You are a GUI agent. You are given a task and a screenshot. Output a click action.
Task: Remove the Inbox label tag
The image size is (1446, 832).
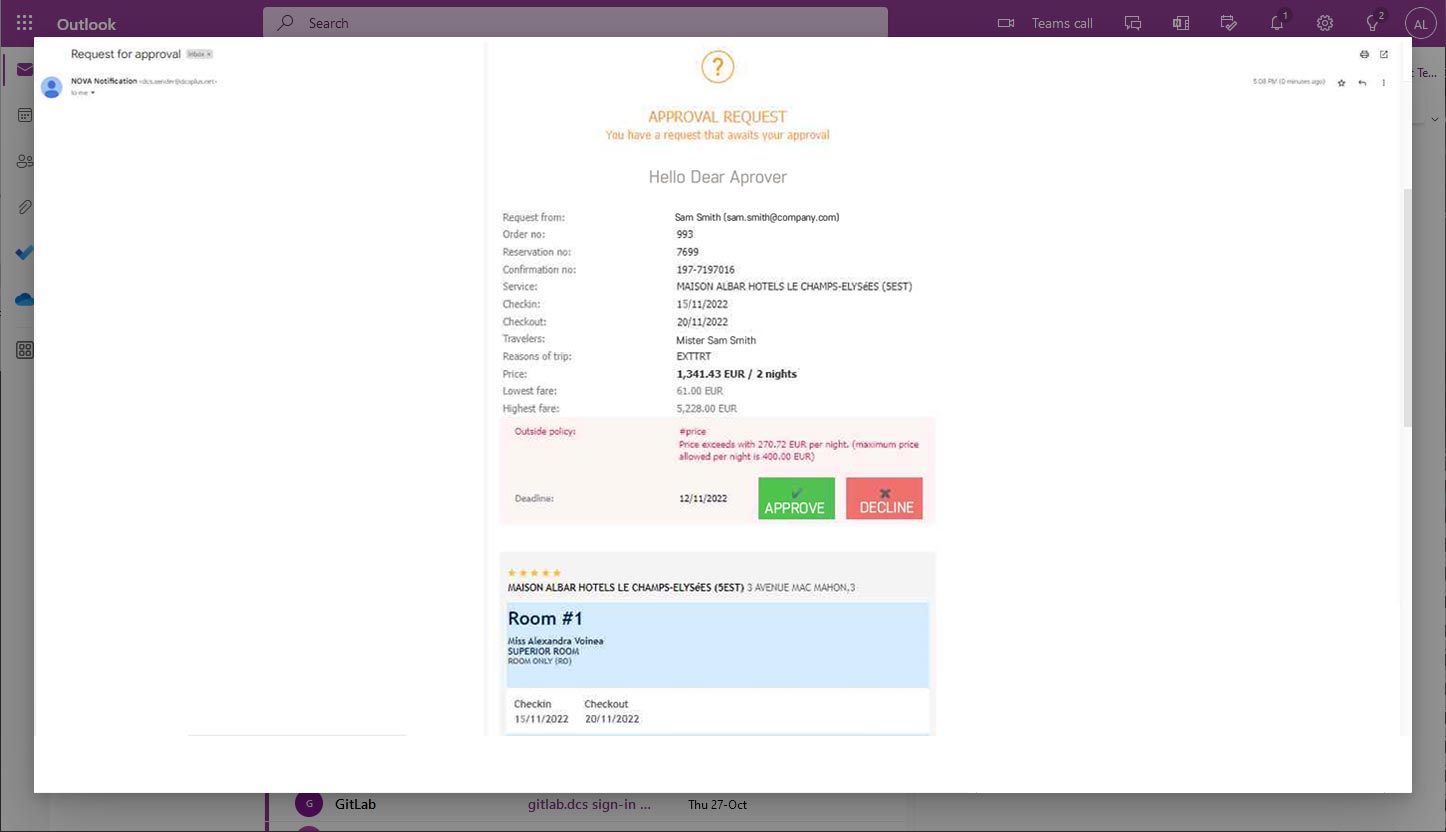tap(209, 54)
